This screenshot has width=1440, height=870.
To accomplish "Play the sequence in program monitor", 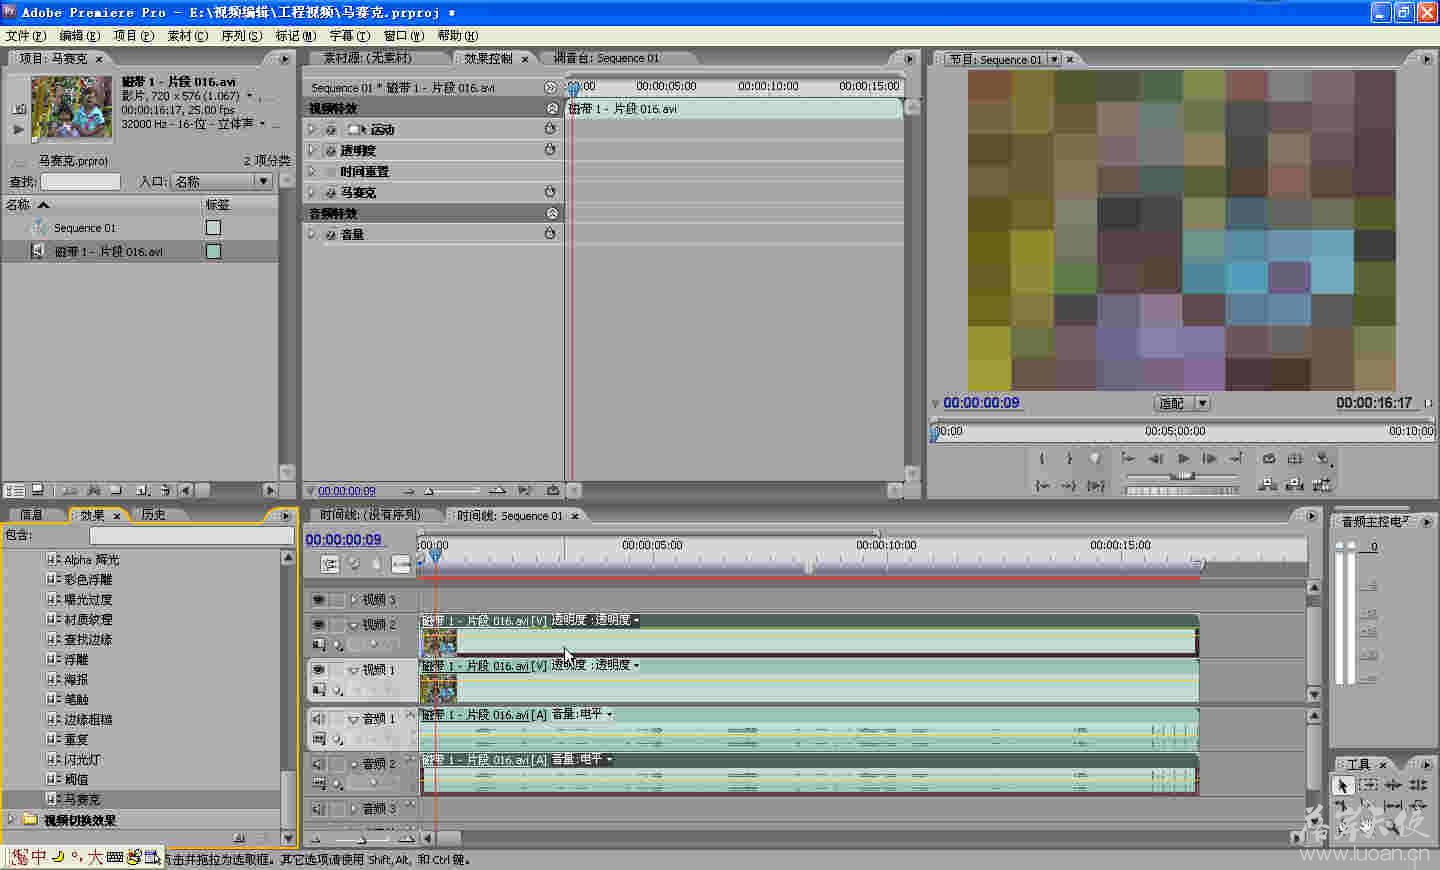I will [x=1183, y=459].
